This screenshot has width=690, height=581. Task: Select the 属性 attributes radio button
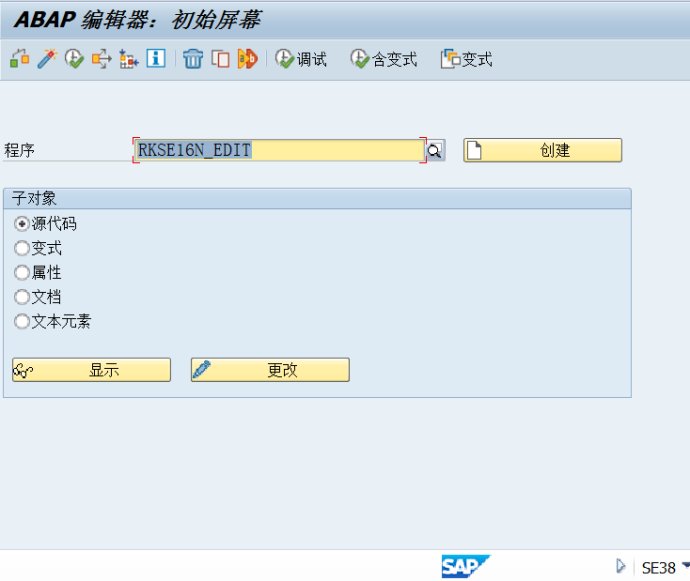(x=21, y=272)
